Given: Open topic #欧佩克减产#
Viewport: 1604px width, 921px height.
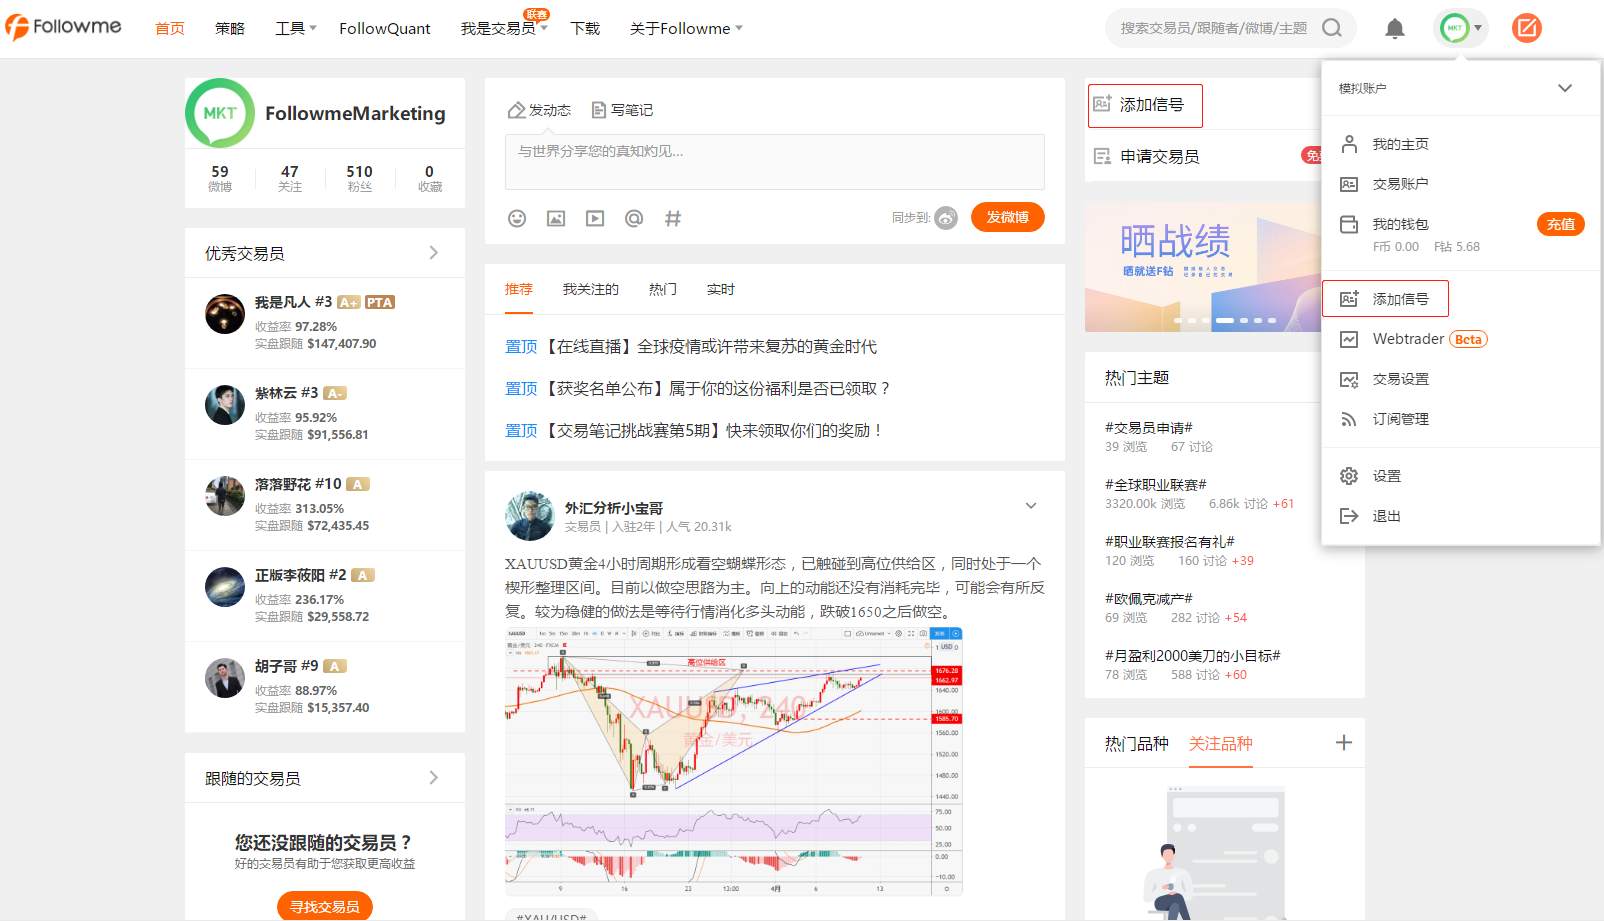Looking at the screenshot, I should [1149, 598].
